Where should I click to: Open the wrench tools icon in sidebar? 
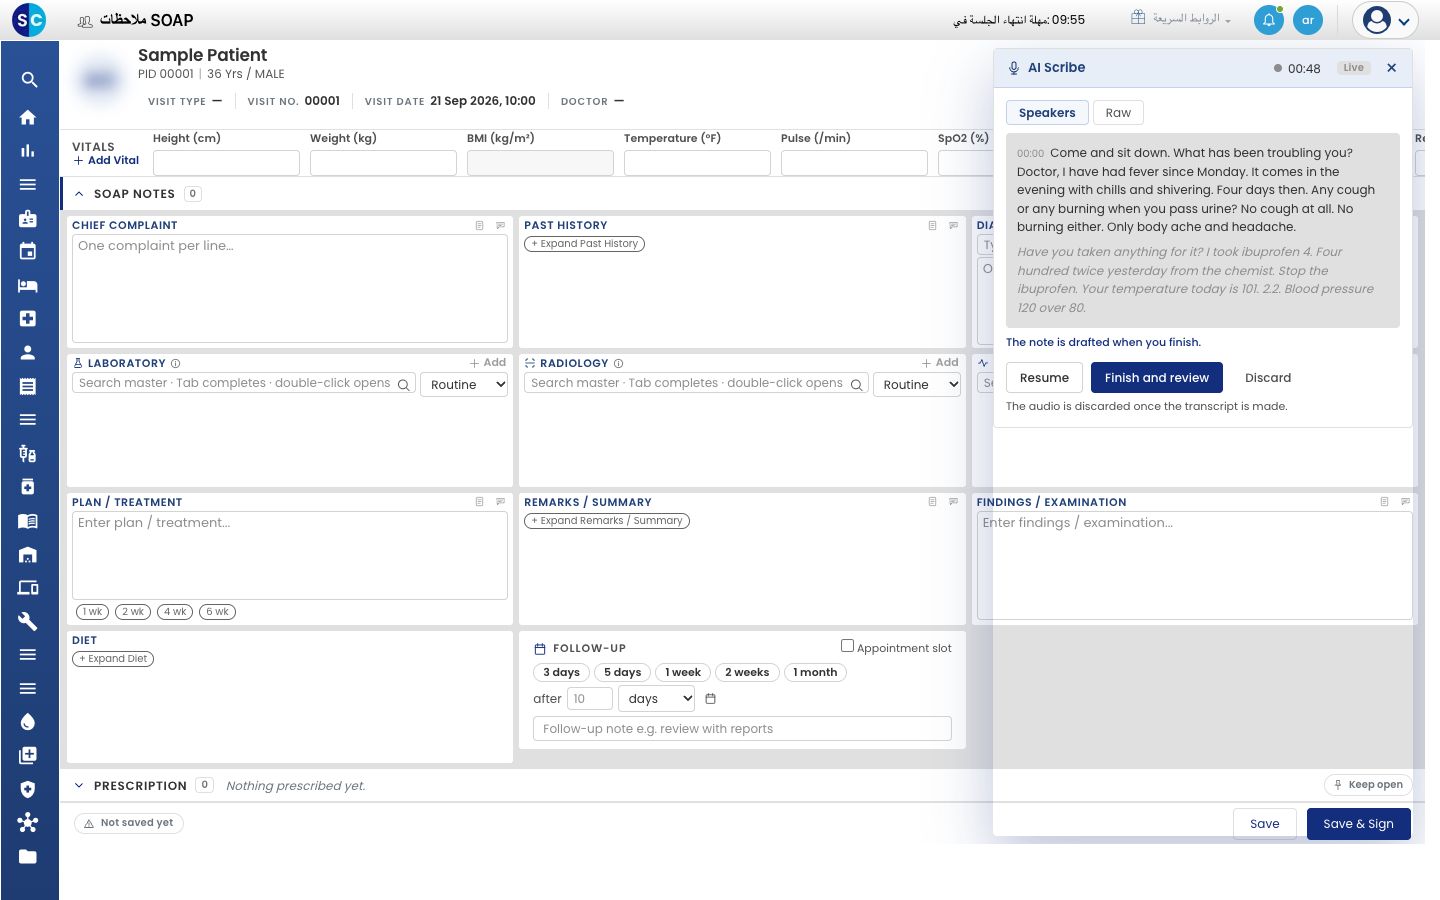tap(28, 621)
